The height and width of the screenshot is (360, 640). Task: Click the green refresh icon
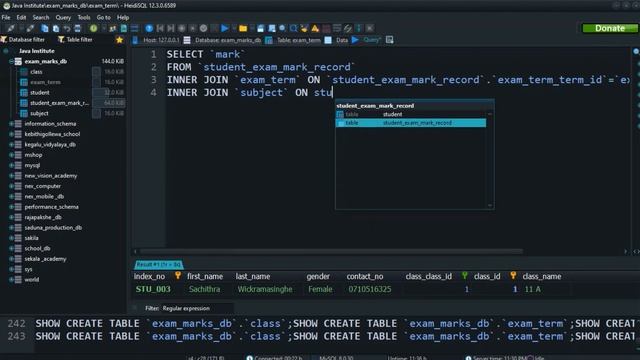point(93,28)
